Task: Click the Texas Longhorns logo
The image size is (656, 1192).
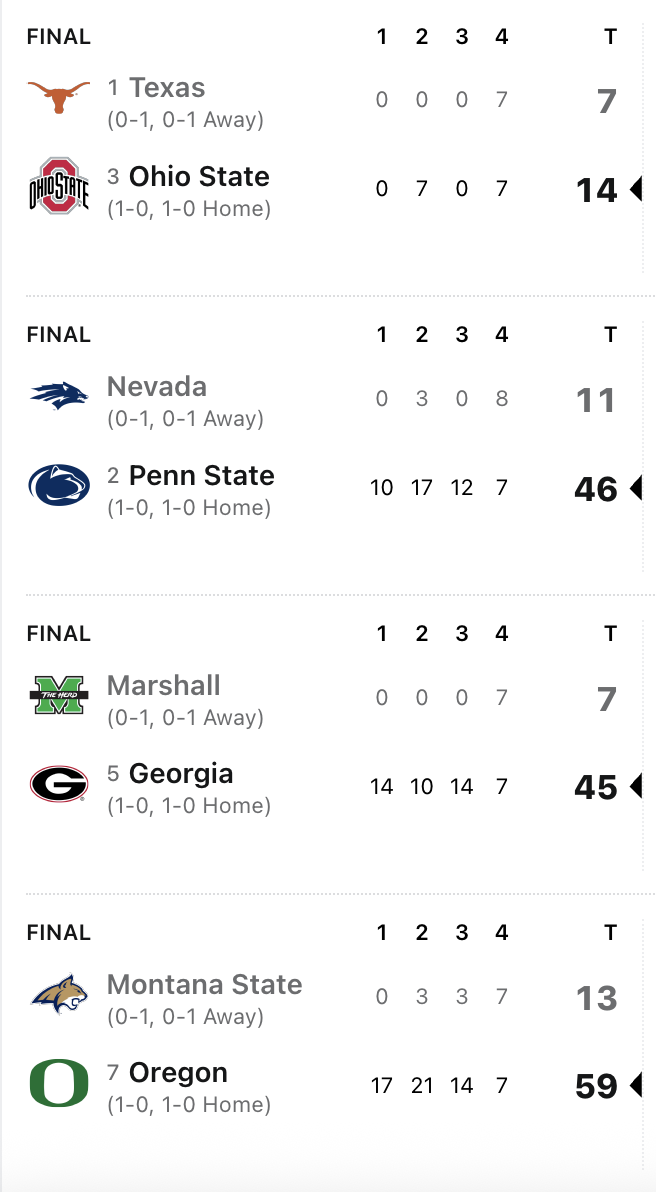Action: (x=59, y=98)
